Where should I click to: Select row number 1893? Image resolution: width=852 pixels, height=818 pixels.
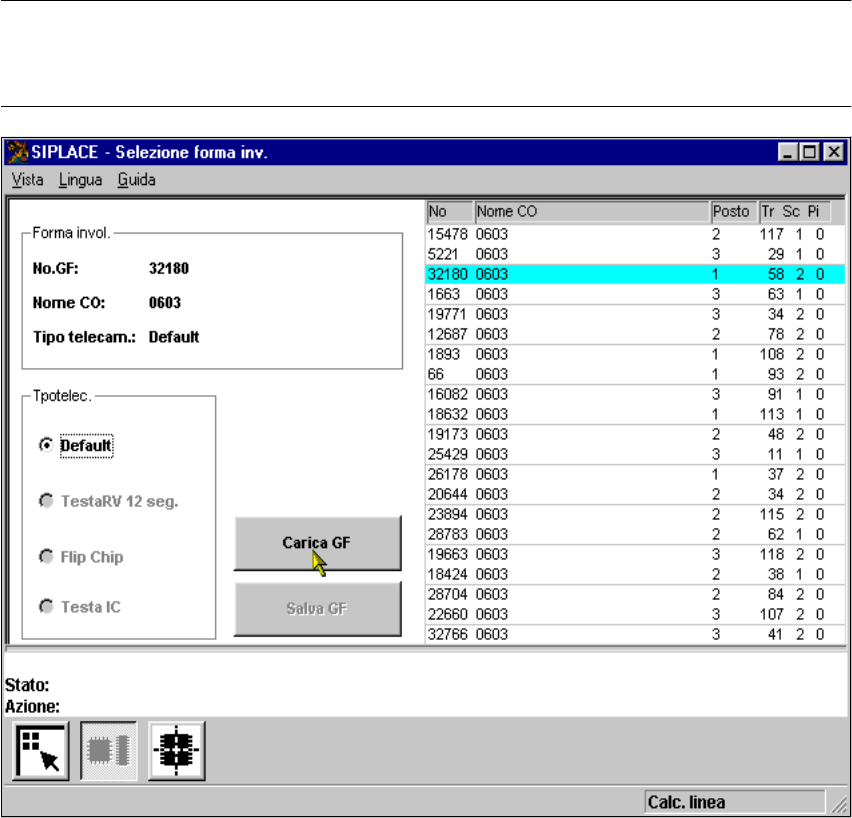coord(635,354)
